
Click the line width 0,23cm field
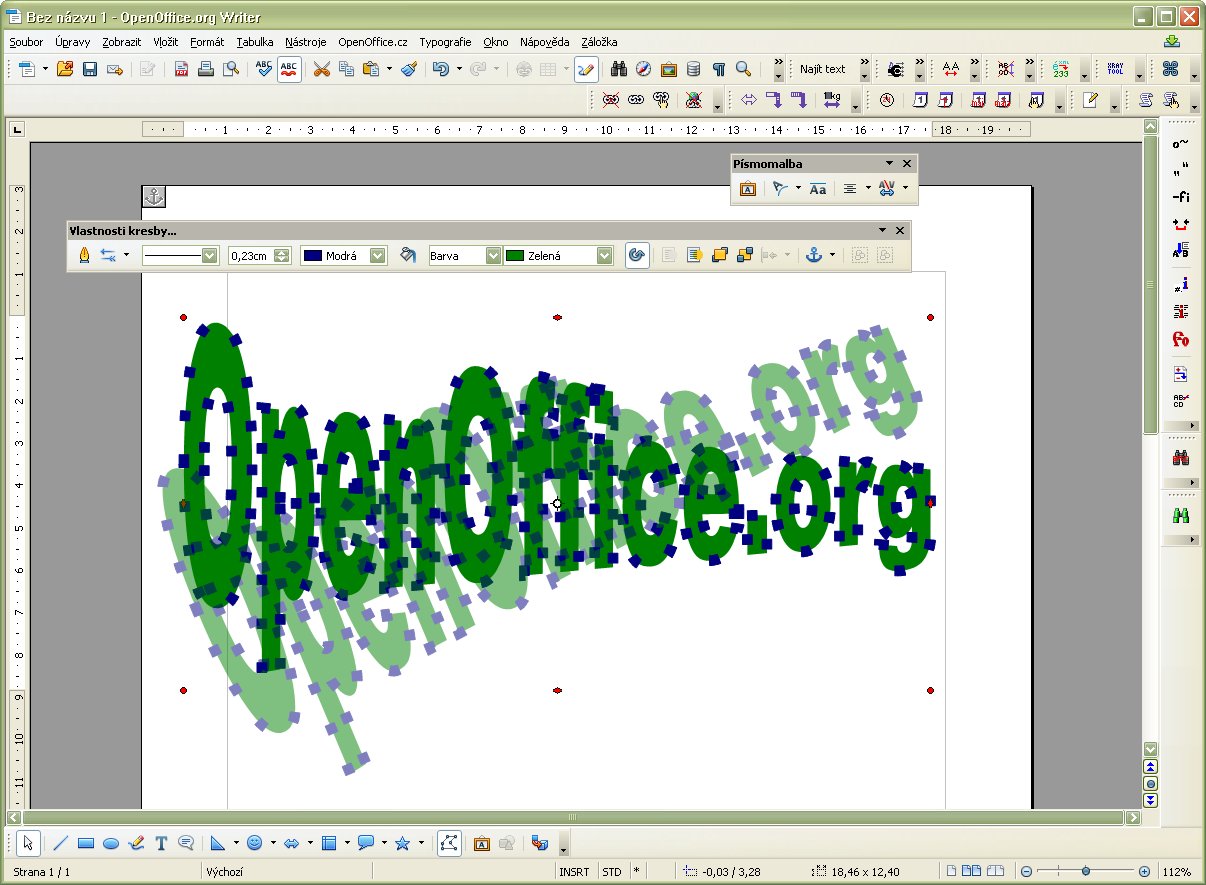(x=251, y=255)
